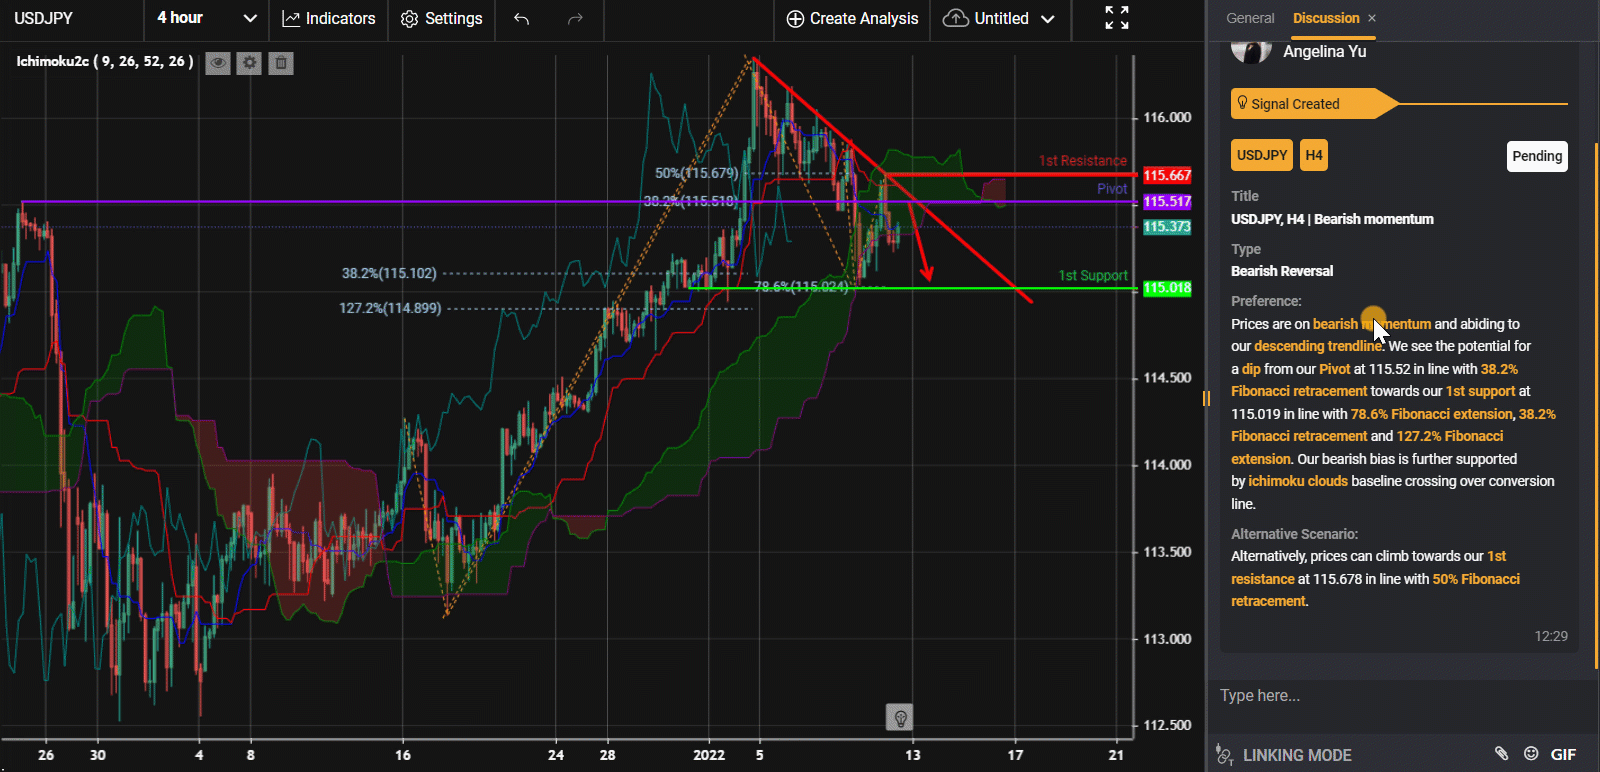Toggle LINKING MODE
The height and width of the screenshot is (772, 1600).
1284,755
